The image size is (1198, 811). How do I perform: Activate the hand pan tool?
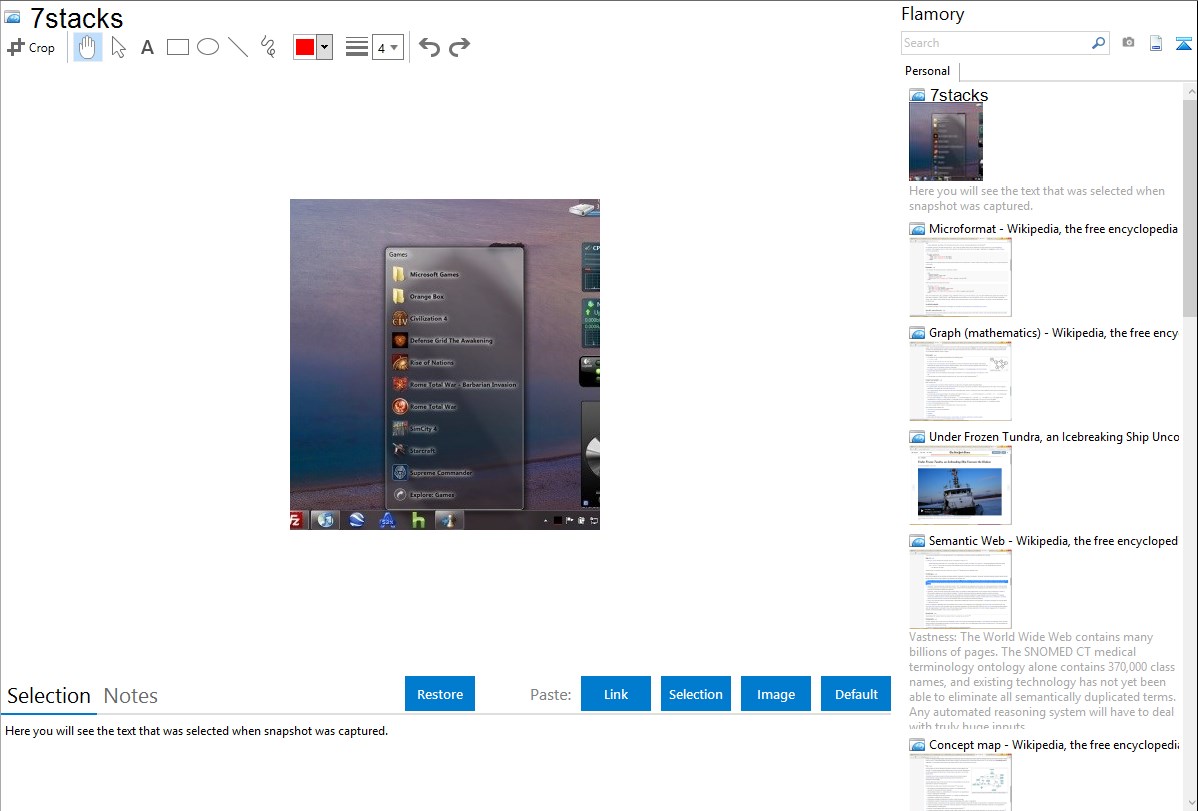click(88, 47)
